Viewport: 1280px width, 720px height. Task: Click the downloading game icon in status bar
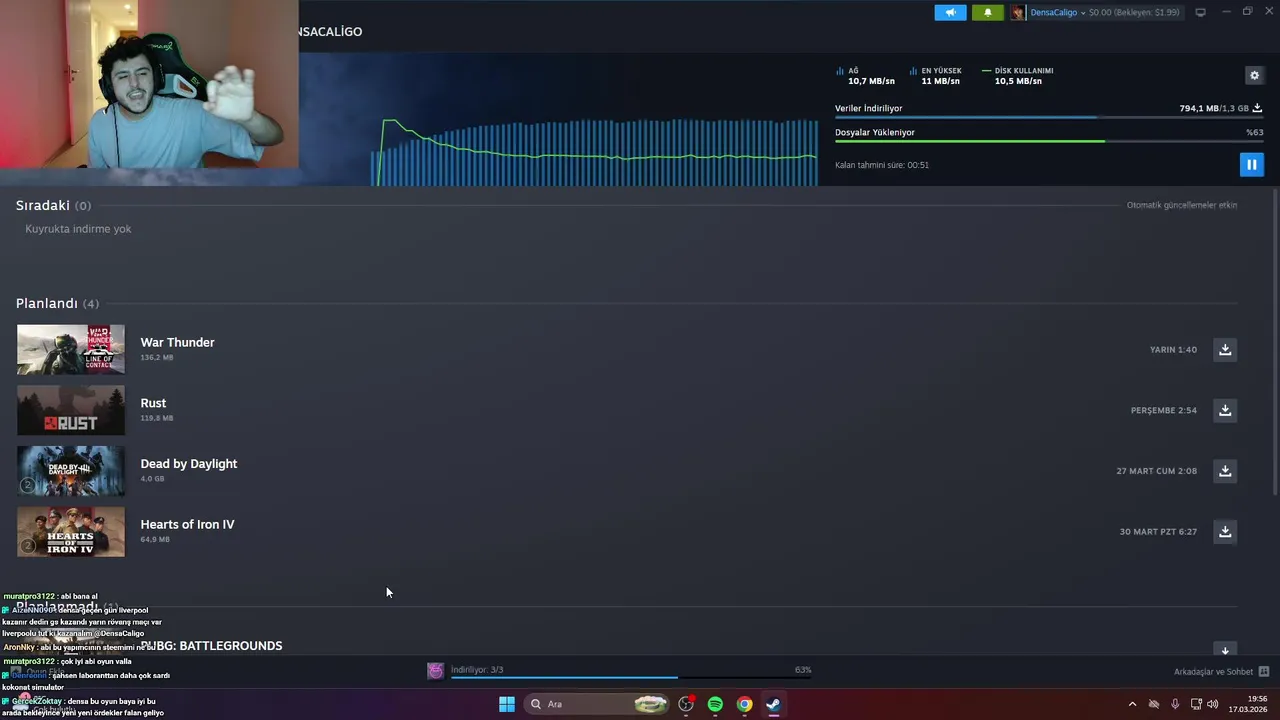[x=435, y=671]
